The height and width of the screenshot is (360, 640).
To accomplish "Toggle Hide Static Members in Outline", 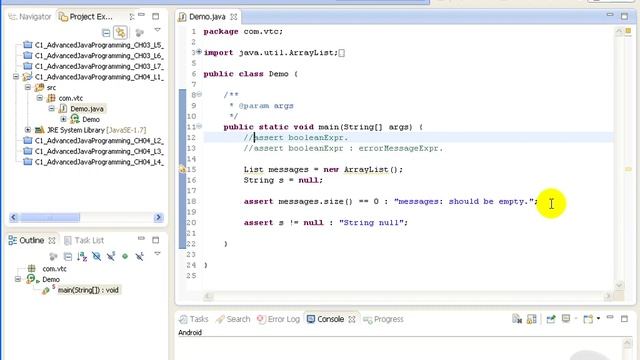I will tap(111, 256).
